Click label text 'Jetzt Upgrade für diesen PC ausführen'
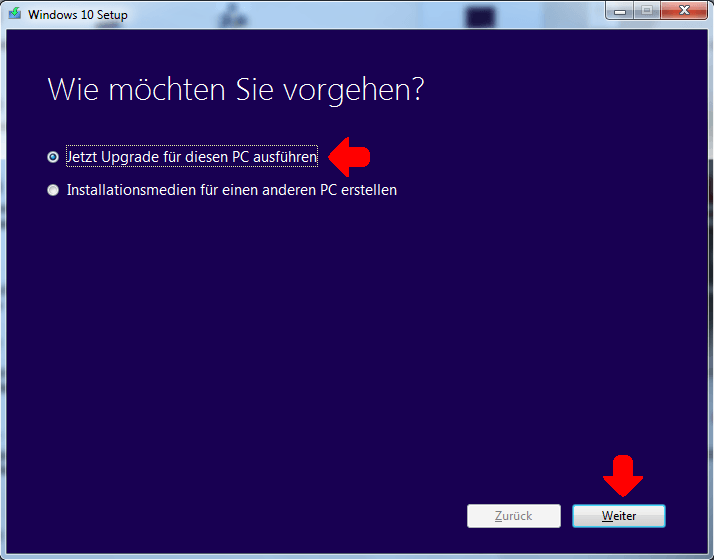Image resolution: width=714 pixels, height=560 pixels. [192, 157]
